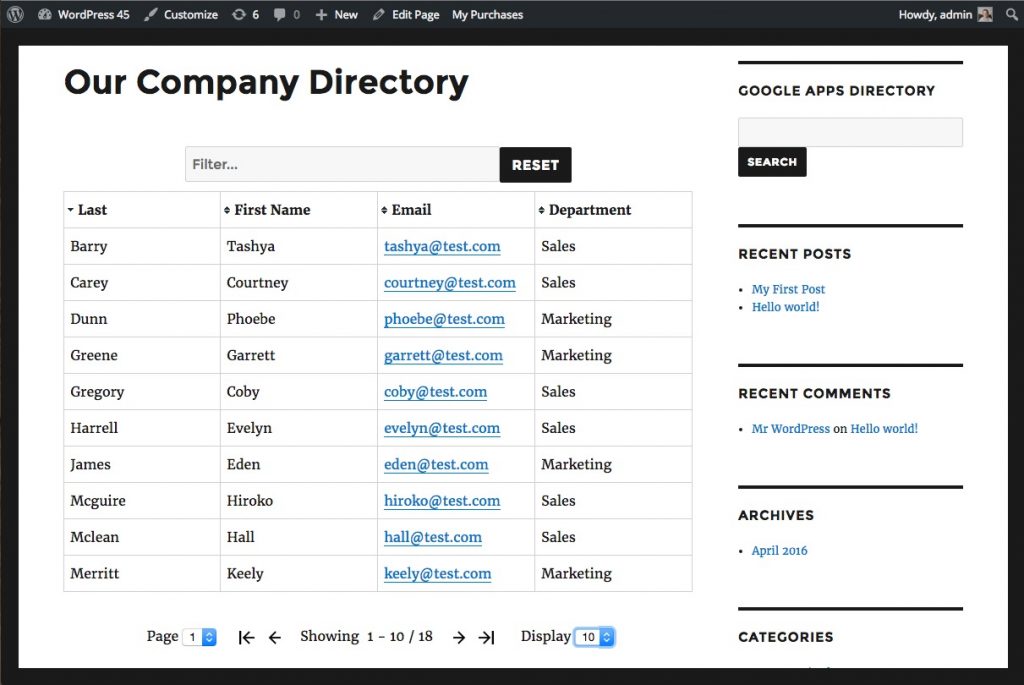Click the hiroko@test.com email link
This screenshot has width=1024, height=685.
point(442,501)
